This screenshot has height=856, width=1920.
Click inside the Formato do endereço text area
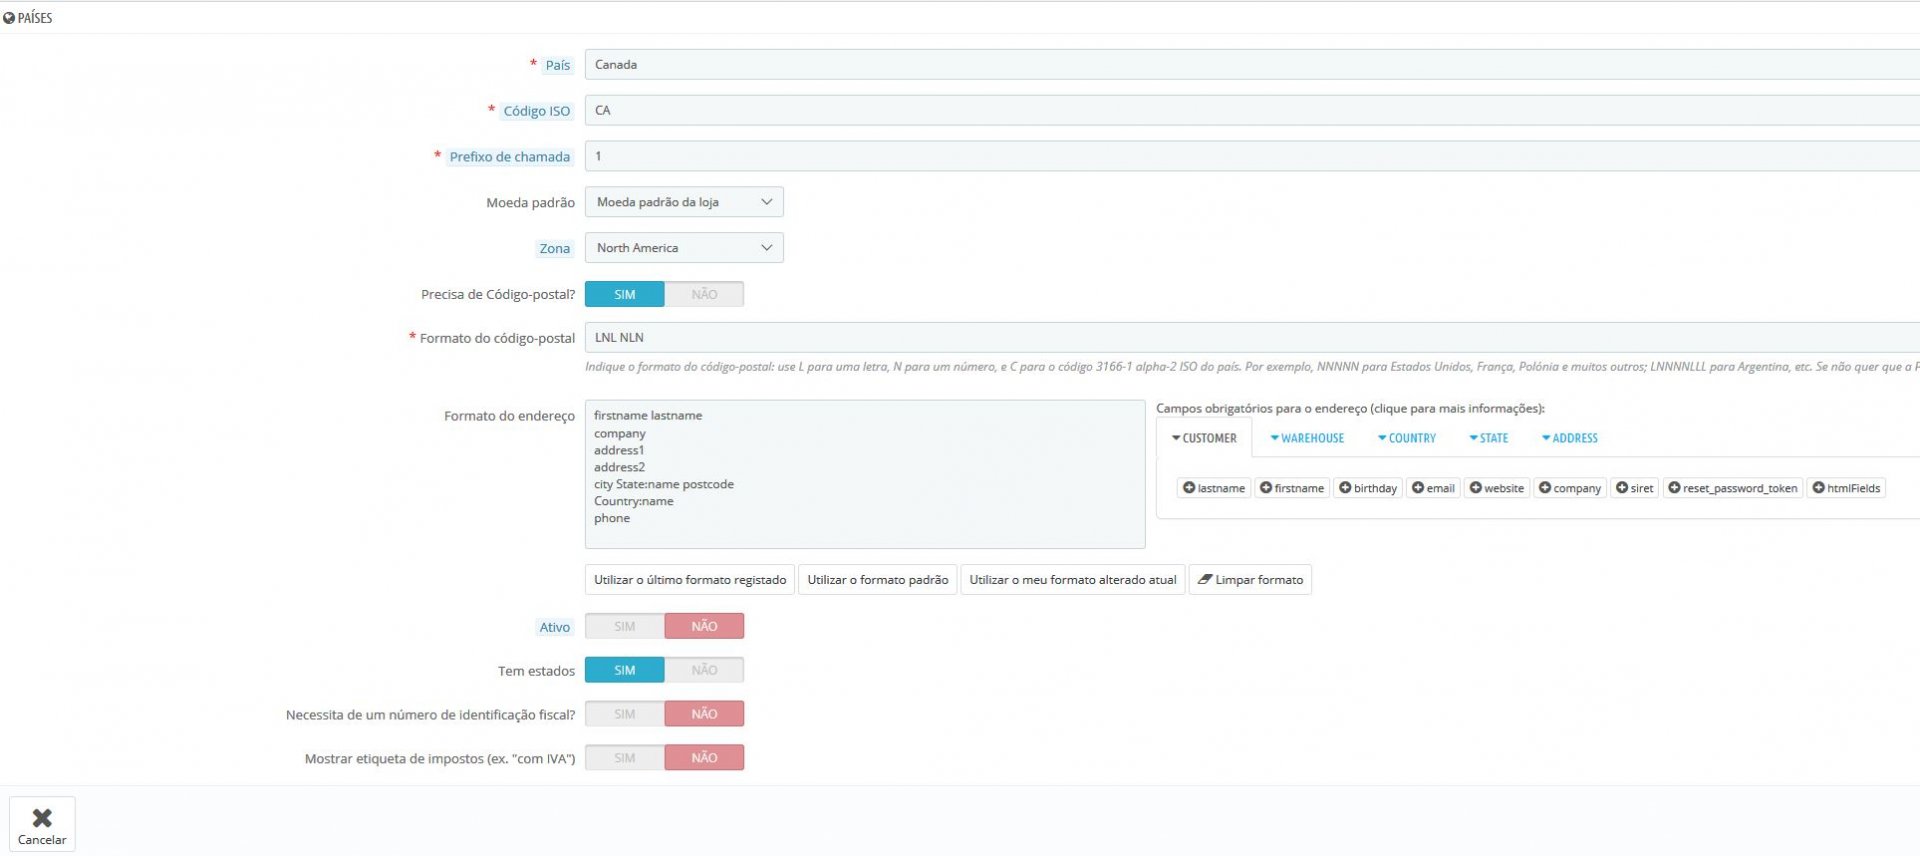865,474
